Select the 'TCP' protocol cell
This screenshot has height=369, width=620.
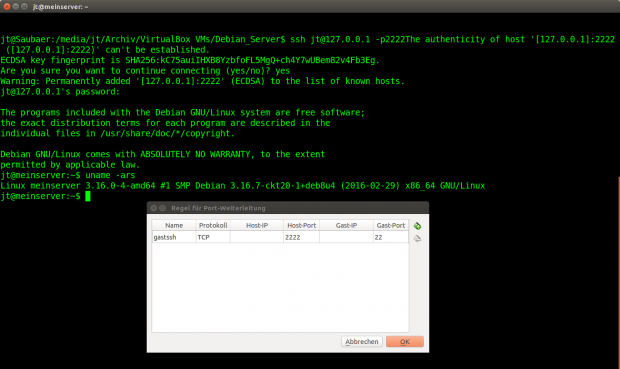[213, 237]
